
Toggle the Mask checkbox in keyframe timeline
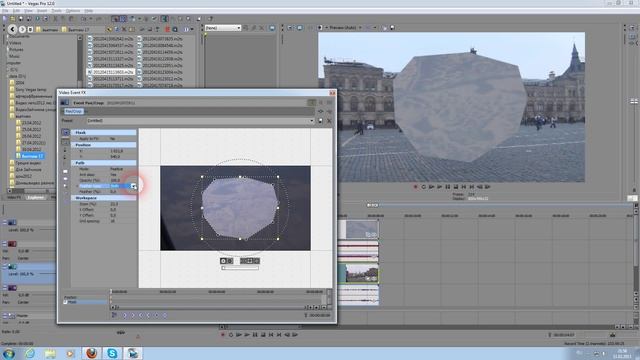coord(65,302)
